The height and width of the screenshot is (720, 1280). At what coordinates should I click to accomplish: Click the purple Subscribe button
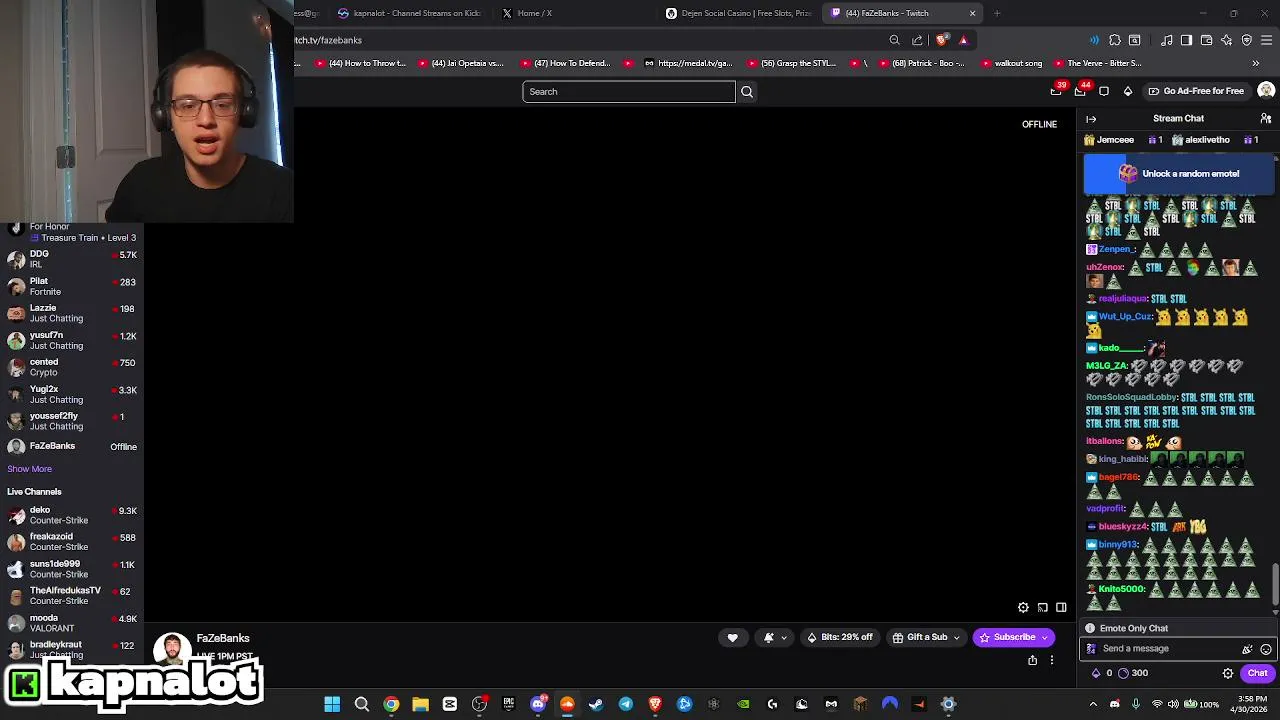(x=1013, y=637)
